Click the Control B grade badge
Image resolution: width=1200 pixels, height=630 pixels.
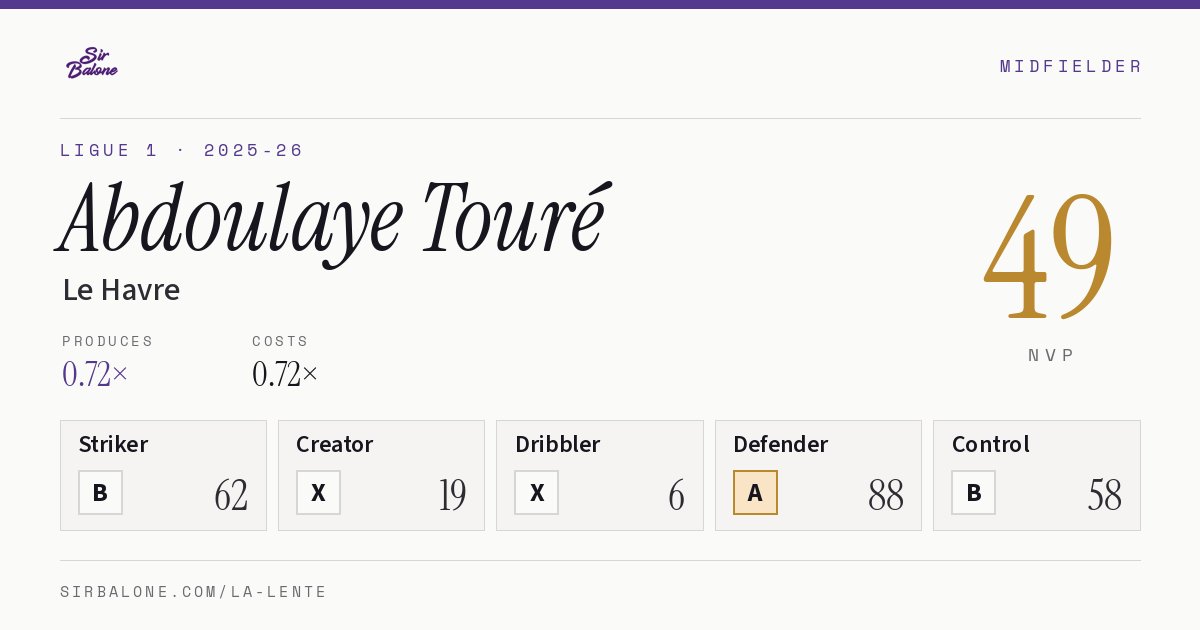pos(973,493)
